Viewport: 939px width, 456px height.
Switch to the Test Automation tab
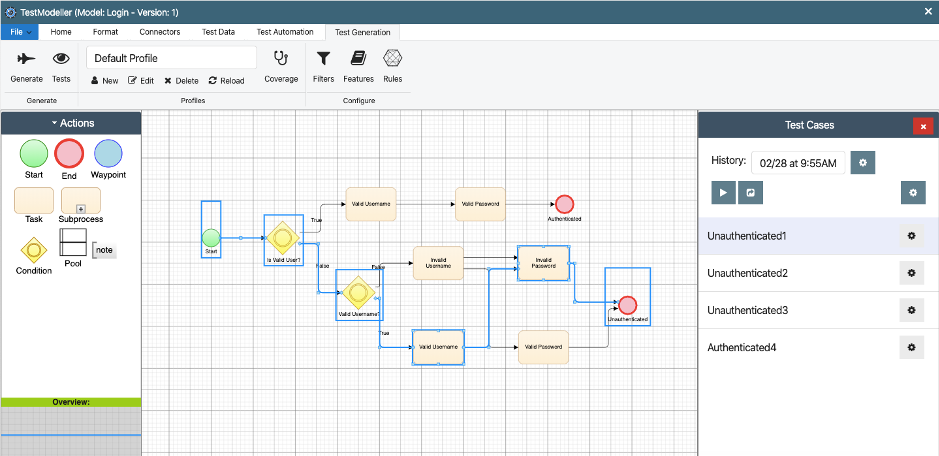(x=285, y=32)
